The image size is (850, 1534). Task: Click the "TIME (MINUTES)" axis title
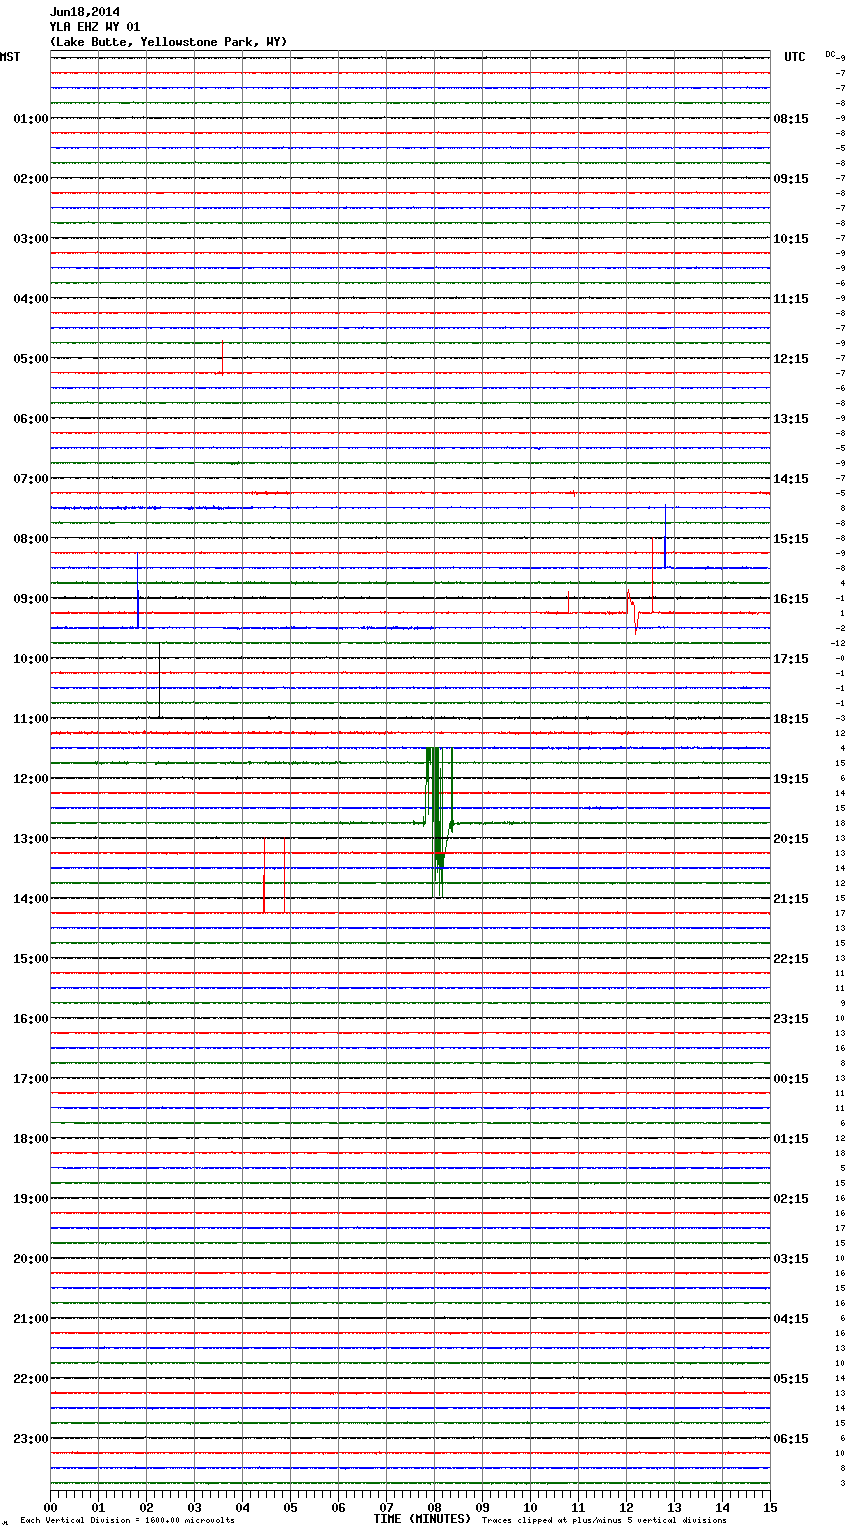click(x=422, y=1519)
